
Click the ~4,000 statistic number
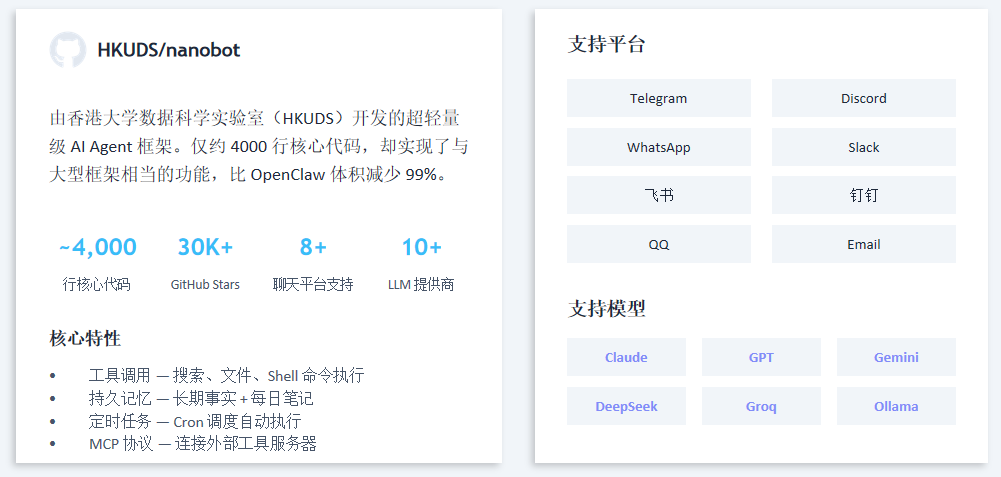pyautogui.click(x=98, y=247)
